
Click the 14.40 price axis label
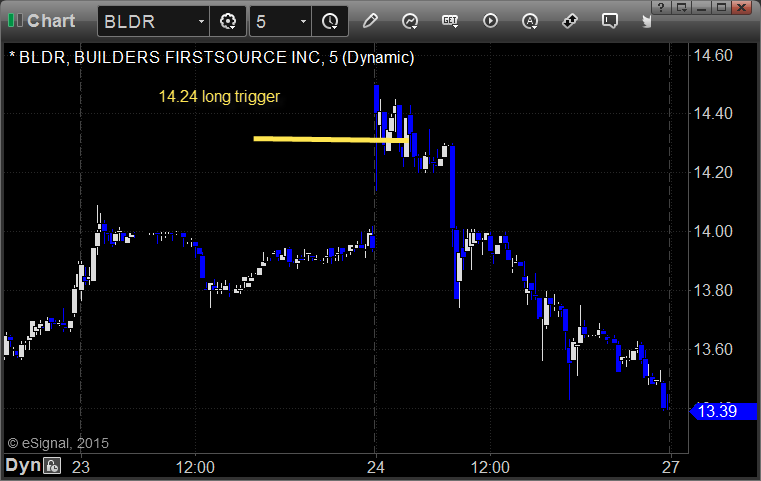click(x=713, y=114)
